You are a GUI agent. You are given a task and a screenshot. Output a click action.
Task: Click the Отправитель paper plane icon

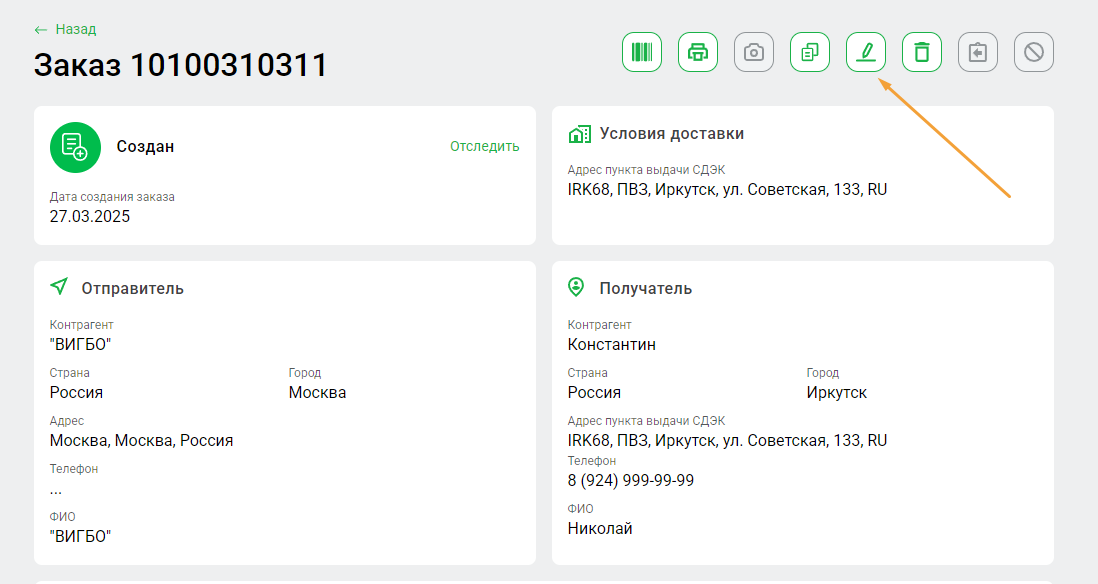(x=60, y=288)
